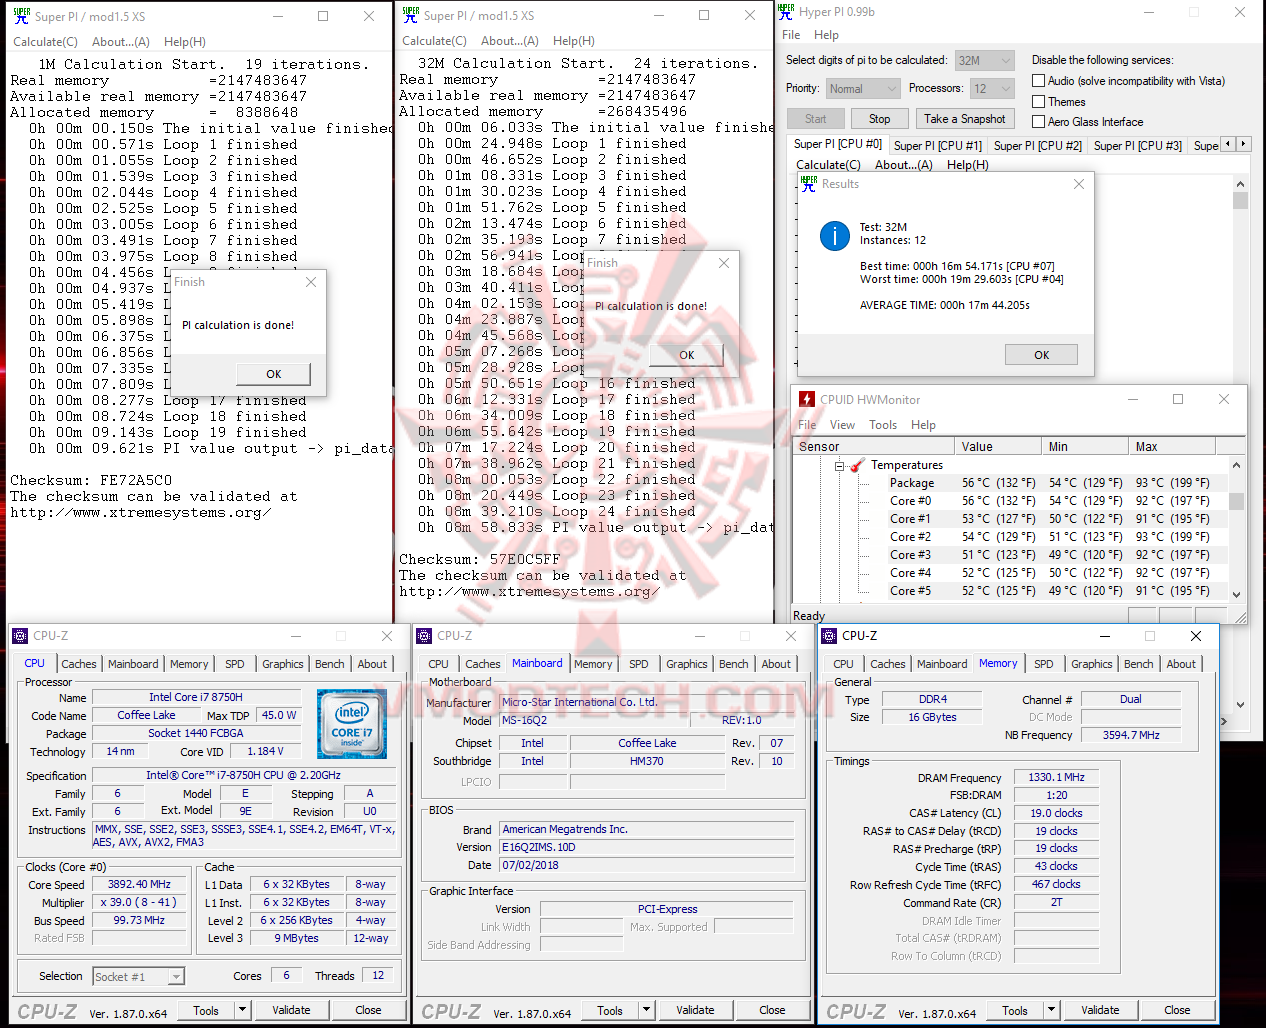Click Hyper PI inner window scrollbar thumb
The image size is (1266, 1028).
pos(1240,200)
